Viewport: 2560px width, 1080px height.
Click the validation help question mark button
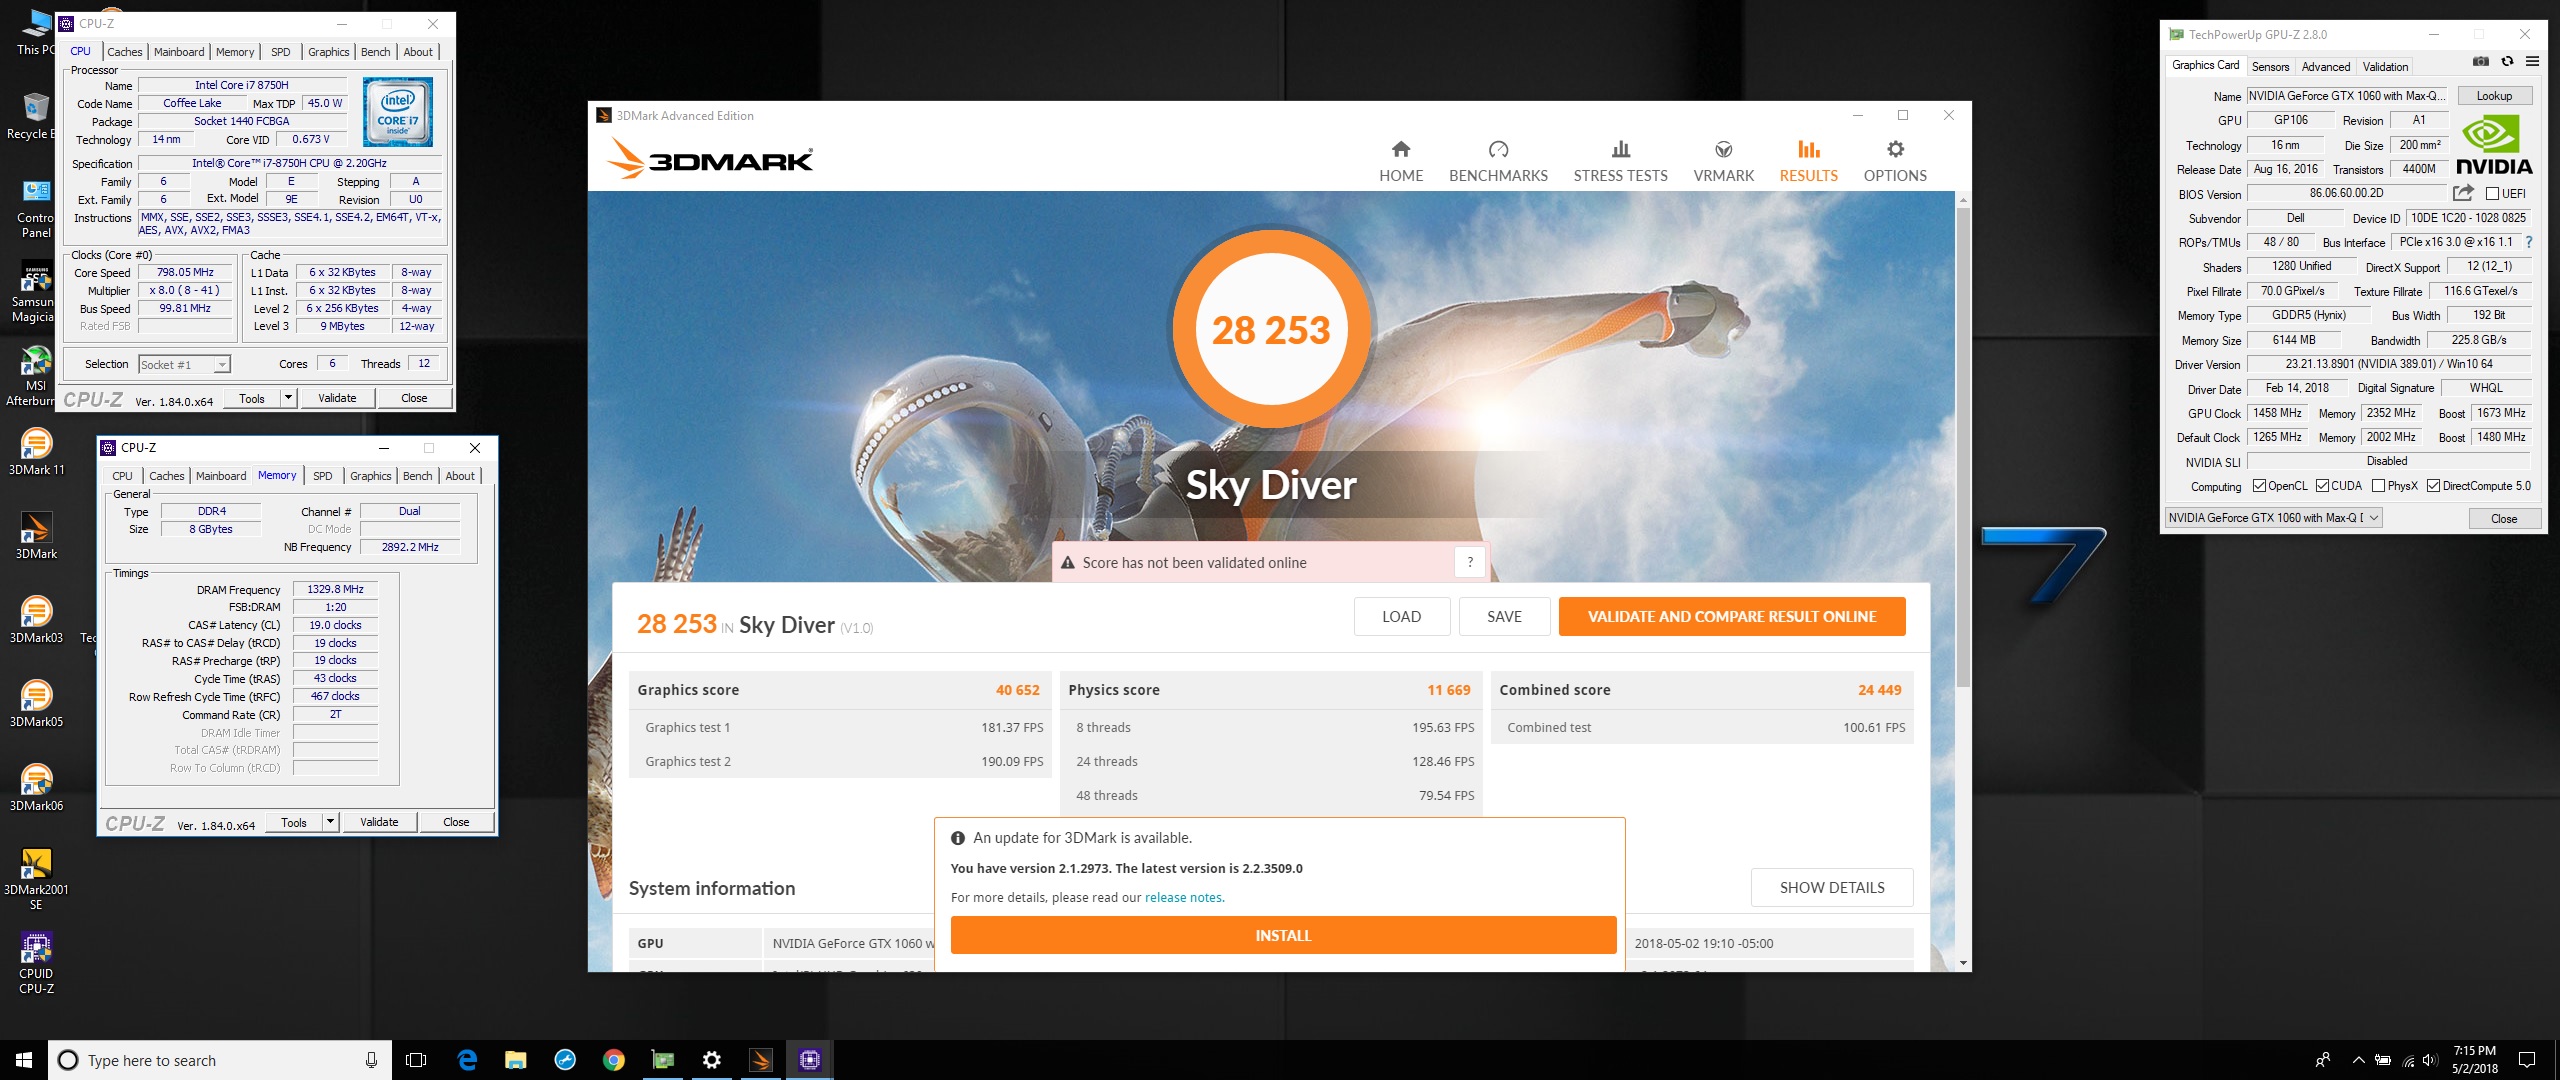[1470, 562]
